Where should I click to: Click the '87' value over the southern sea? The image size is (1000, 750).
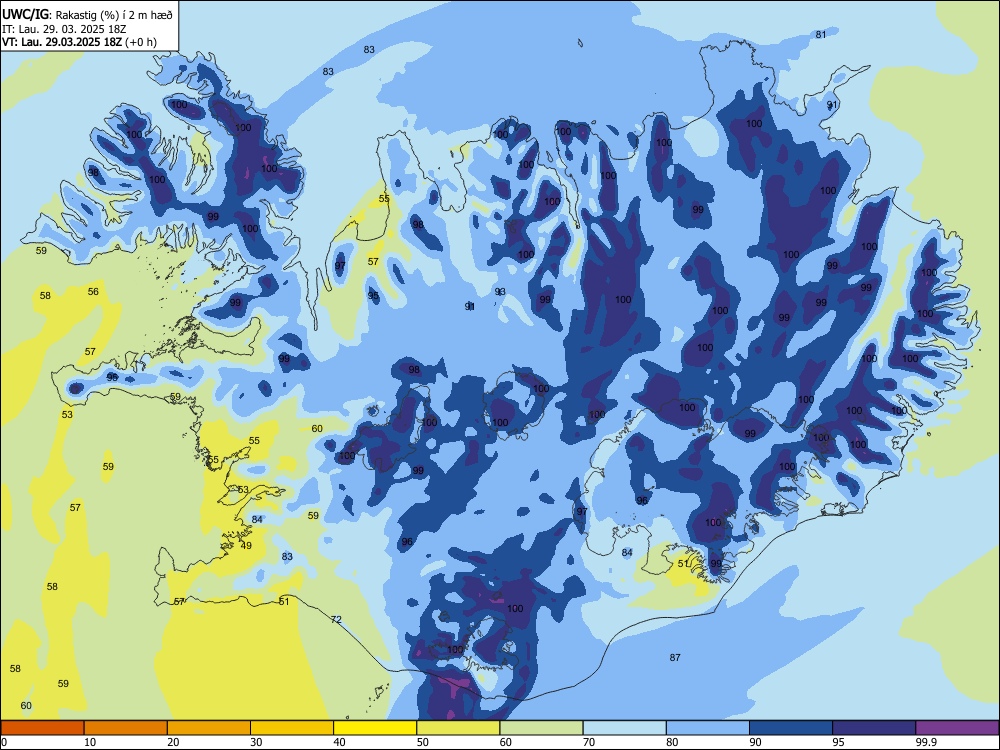(x=675, y=658)
